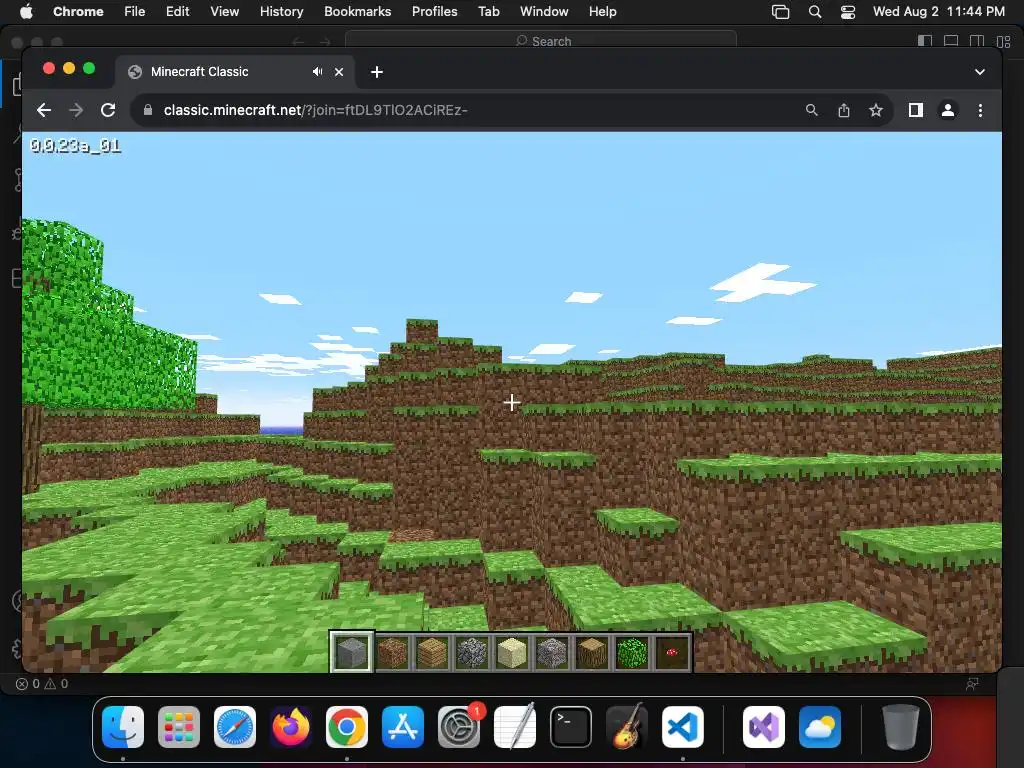The height and width of the screenshot is (768, 1024).
Task: Open TextEdit from the Dock
Action: (515, 727)
